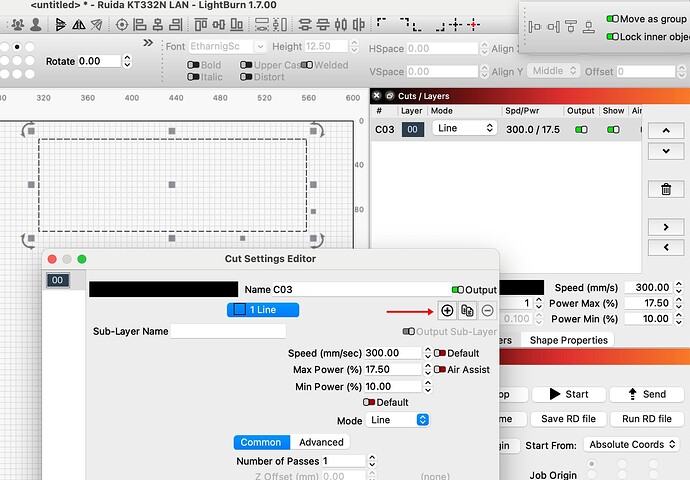Toggle Show for layer C03 in Cuts list

point(613,129)
